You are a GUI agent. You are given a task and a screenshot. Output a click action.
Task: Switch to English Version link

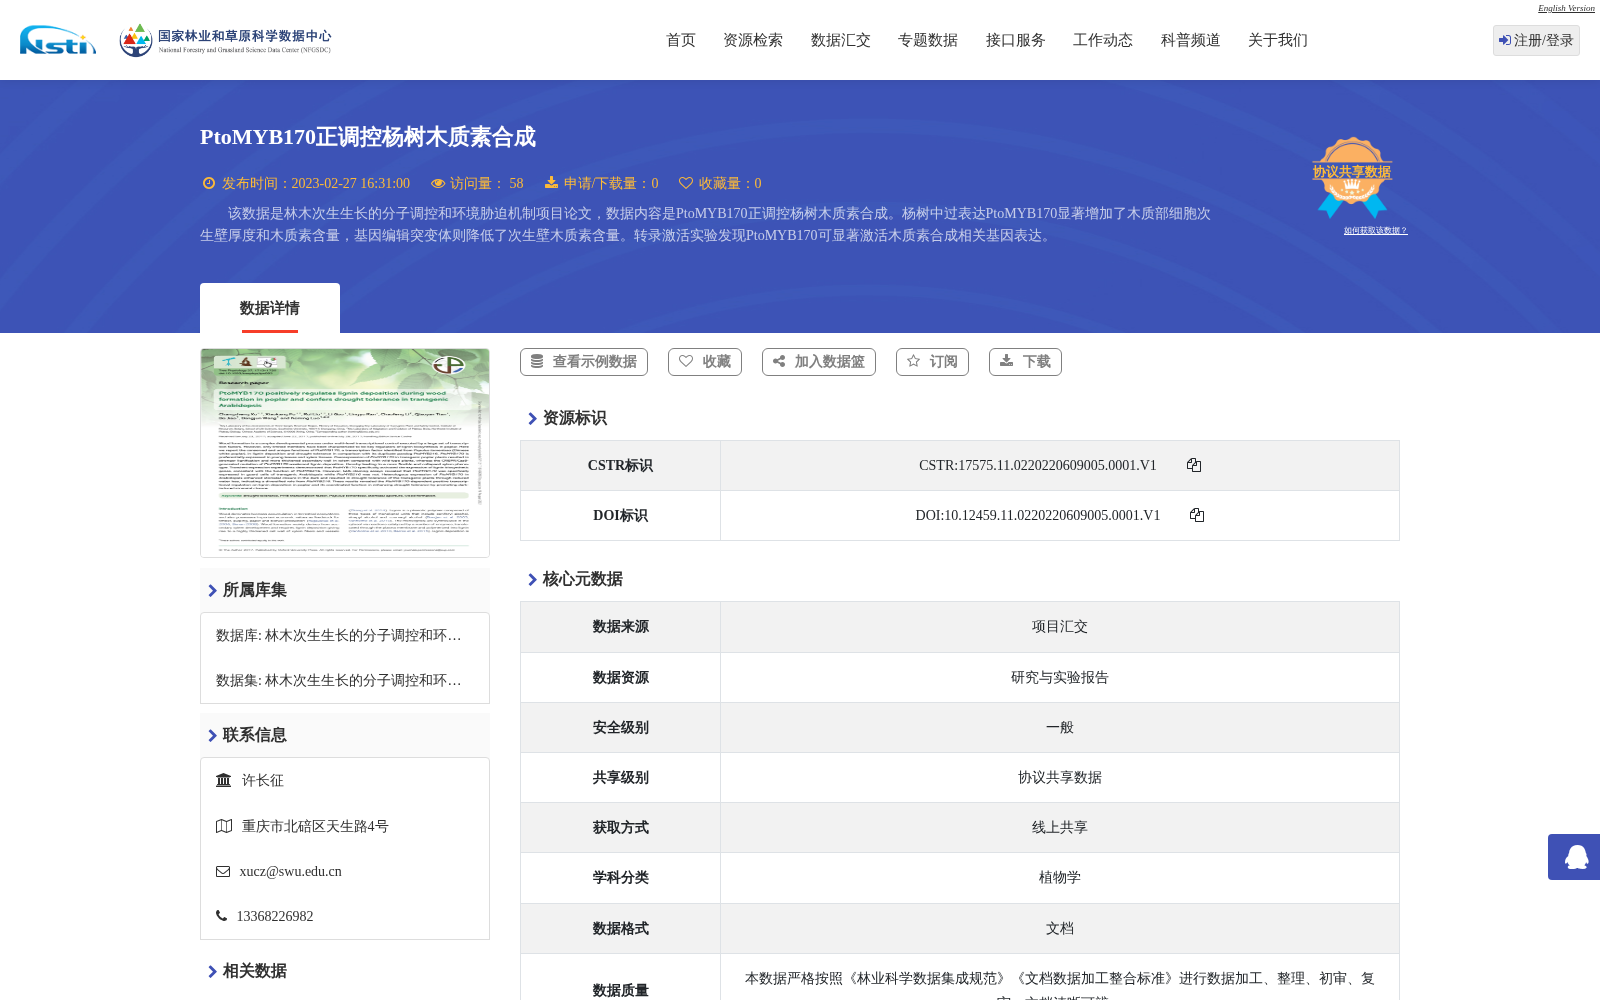point(1566,8)
